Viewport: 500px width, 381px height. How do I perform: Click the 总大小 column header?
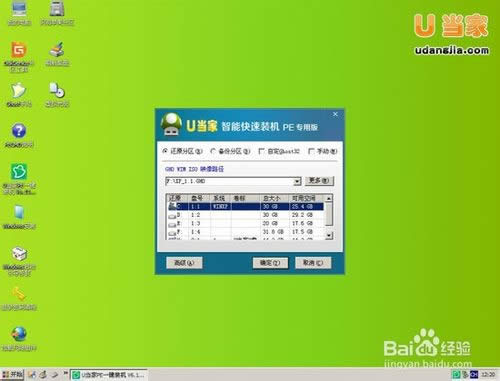[274, 198]
